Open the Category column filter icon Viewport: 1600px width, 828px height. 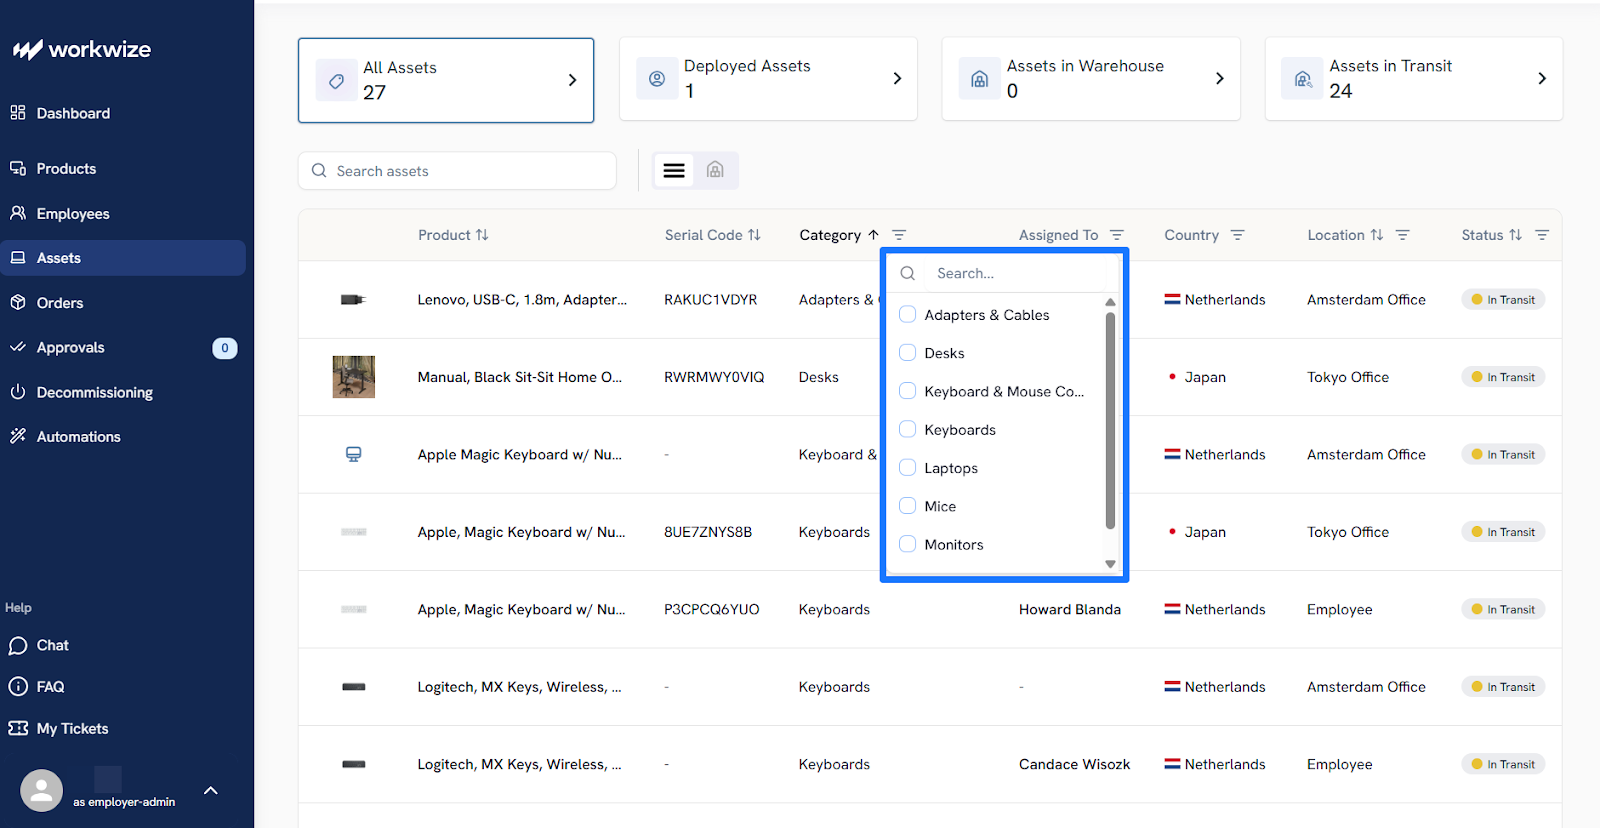(899, 235)
